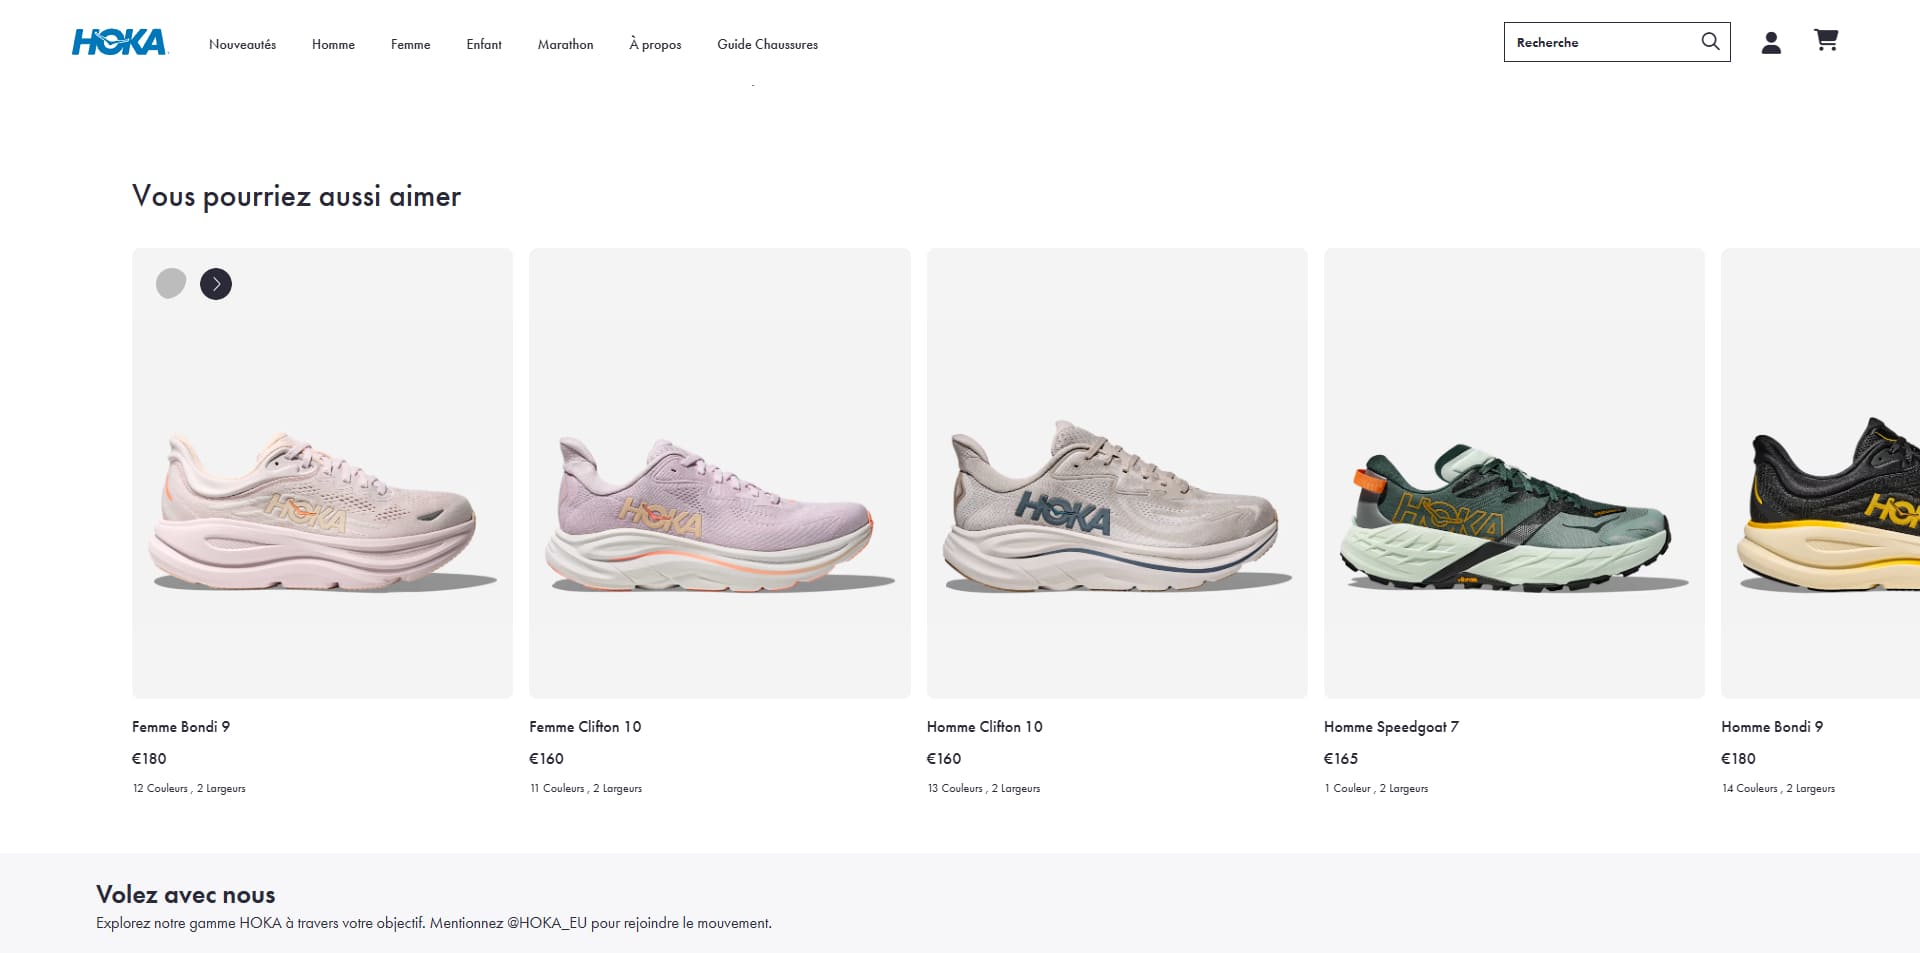
Task: Open the Homme Speedgoat 7 shoe image
Action: (x=1514, y=473)
